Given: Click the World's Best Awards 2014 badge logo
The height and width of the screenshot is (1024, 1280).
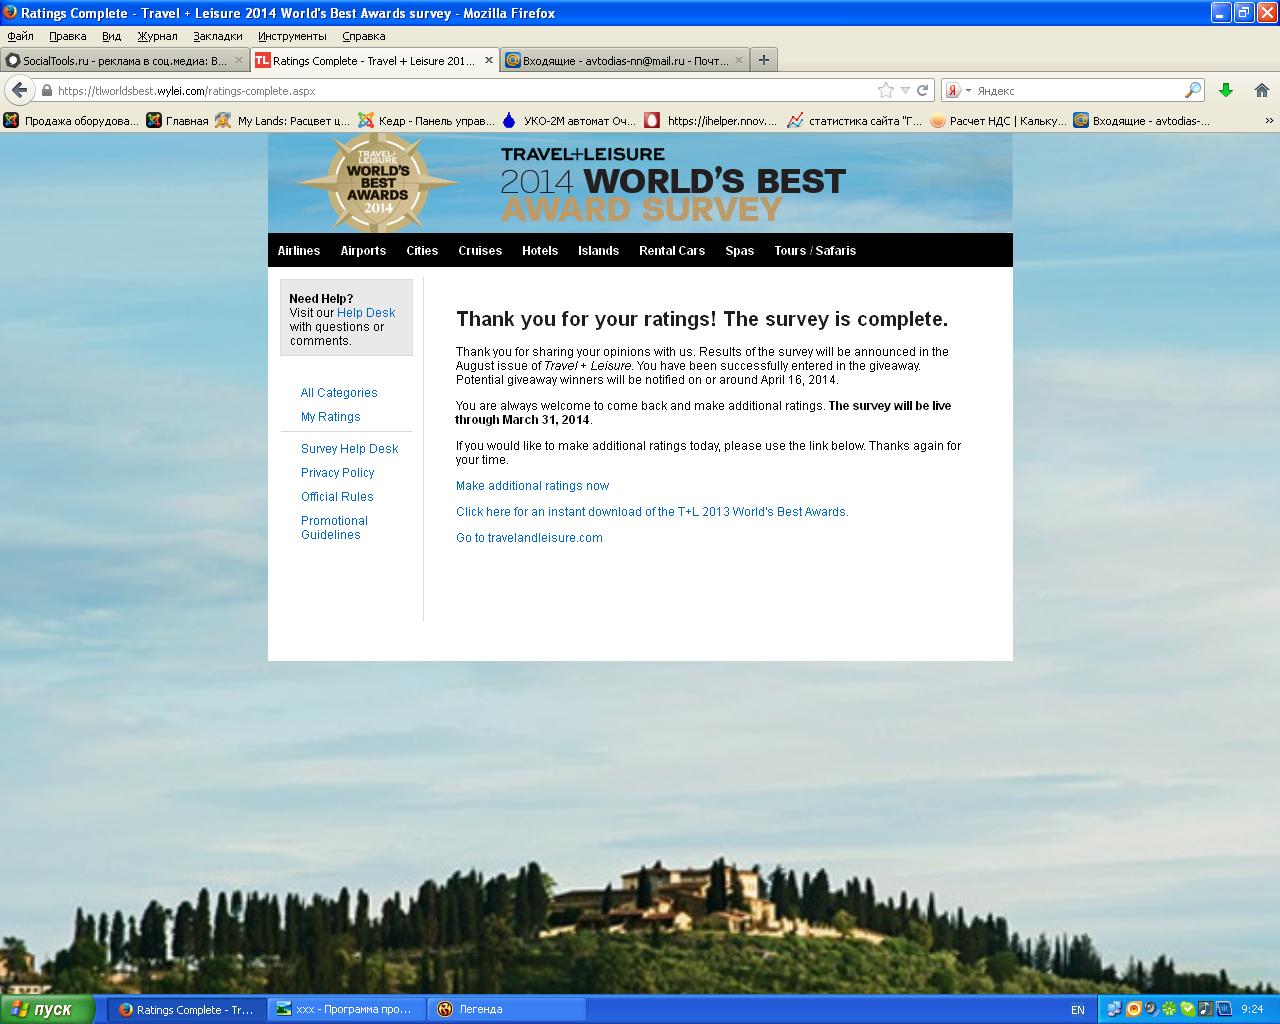Looking at the screenshot, I should 378,183.
